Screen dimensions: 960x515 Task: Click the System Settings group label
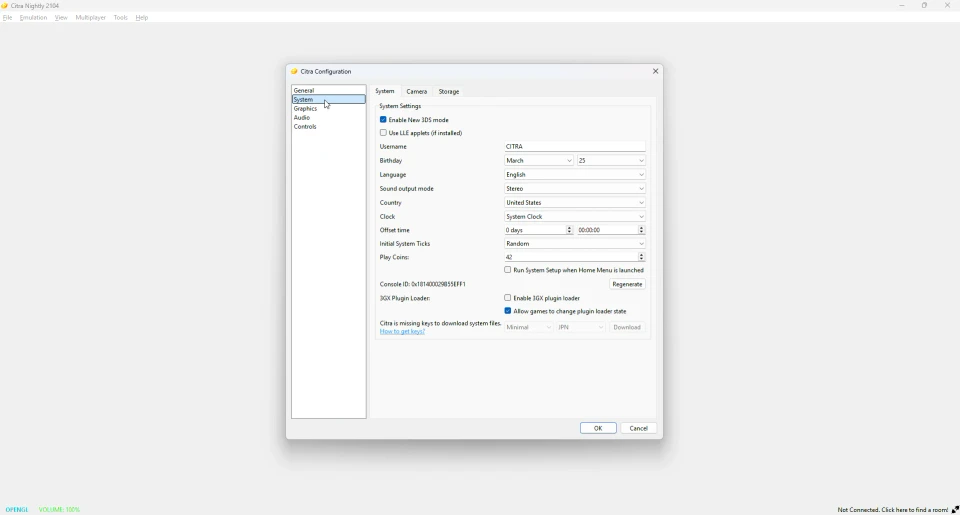(x=400, y=106)
